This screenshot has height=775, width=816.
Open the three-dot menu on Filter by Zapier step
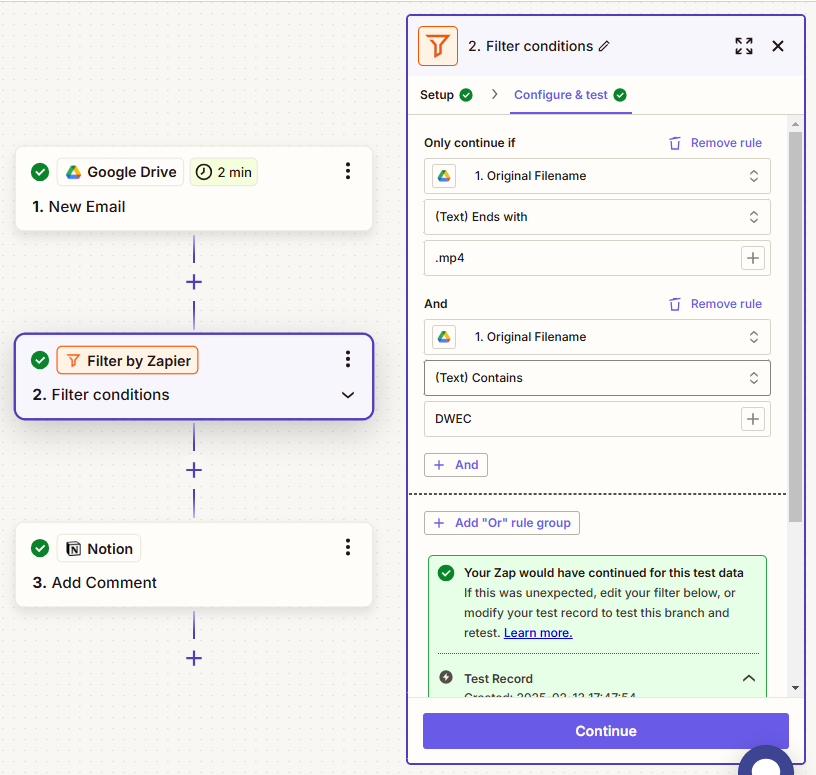click(347, 359)
